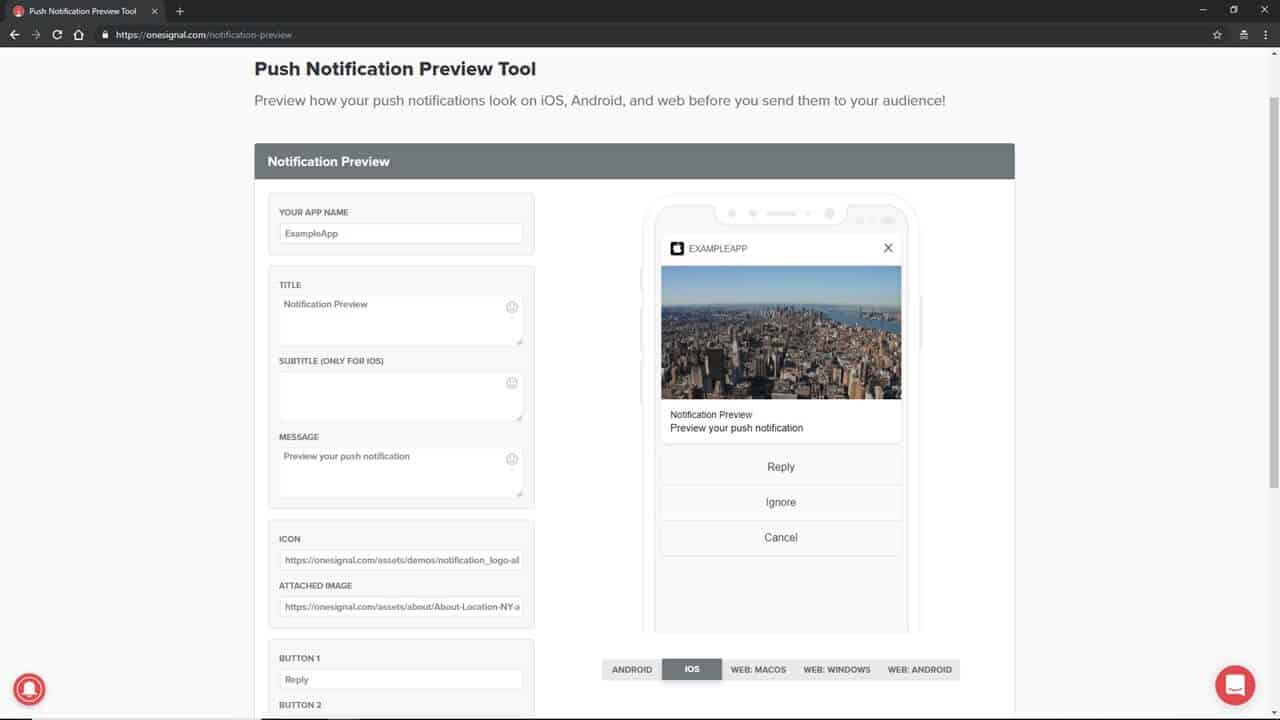Viewport: 1280px width, 720px height.
Task: Click into the Message text area
Action: (x=401, y=472)
